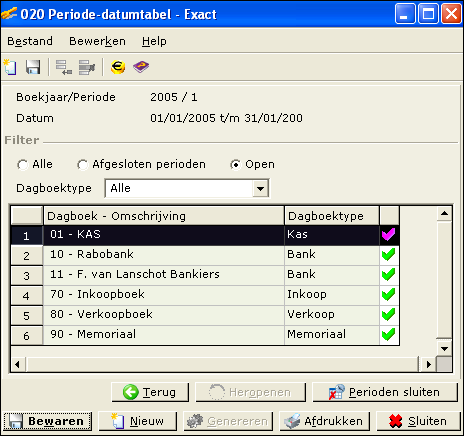
Task: Click the new document toolbar icon
Action: 10,67
